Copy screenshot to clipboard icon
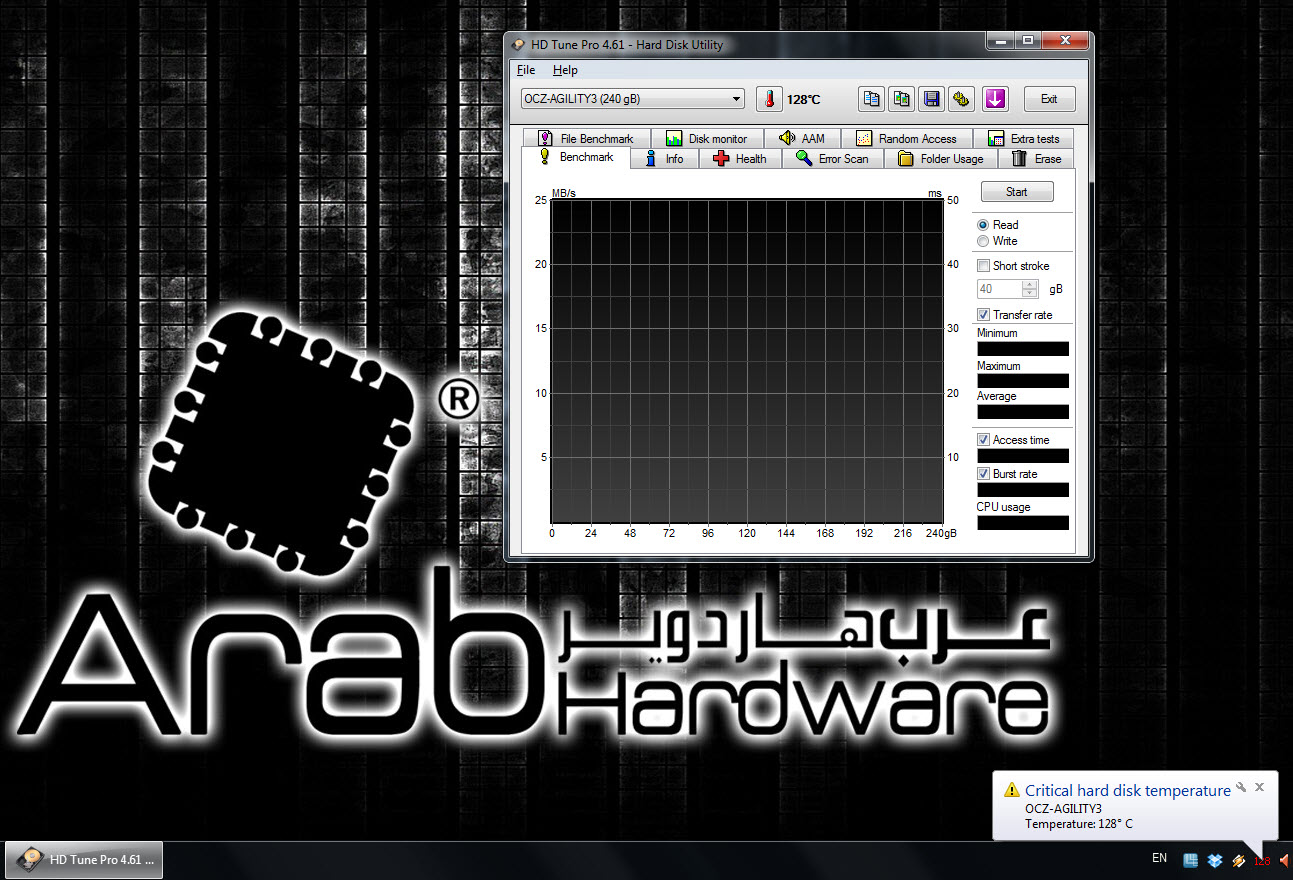1293x880 pixels. pyautogui.click(x=902, y=99)
